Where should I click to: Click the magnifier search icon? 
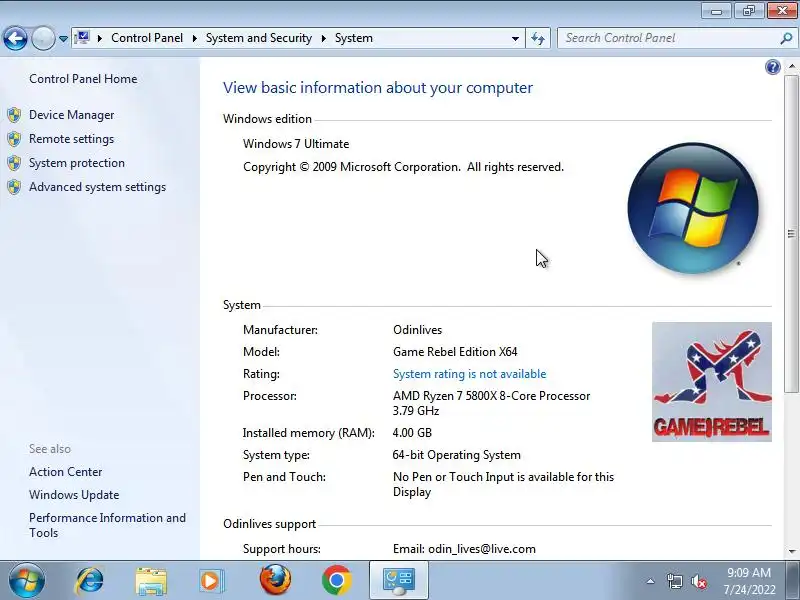[x=786, y=38]
